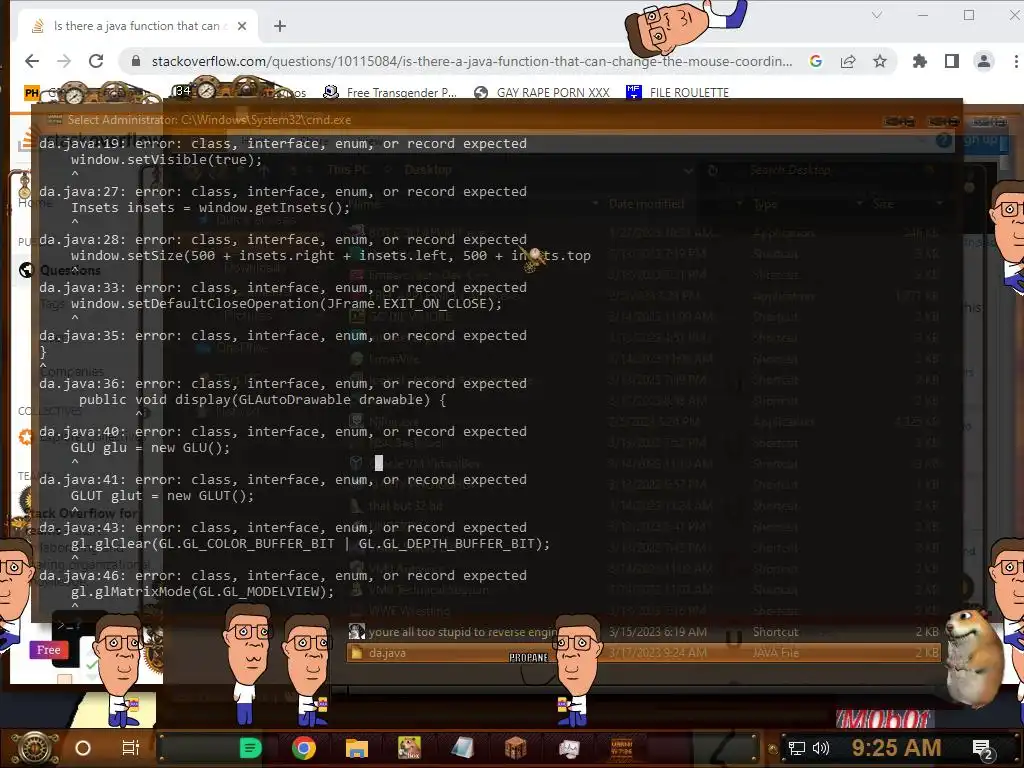Open Chrome profile avatar menu
The height and width of the screenshot is (768, 1024).
[x=984, y=61]
